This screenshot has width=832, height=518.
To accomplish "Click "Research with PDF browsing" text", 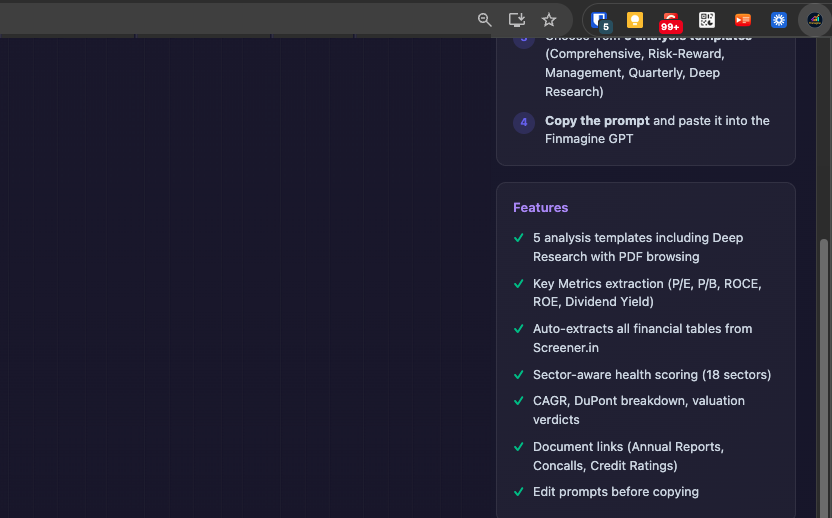I will 616,257.
